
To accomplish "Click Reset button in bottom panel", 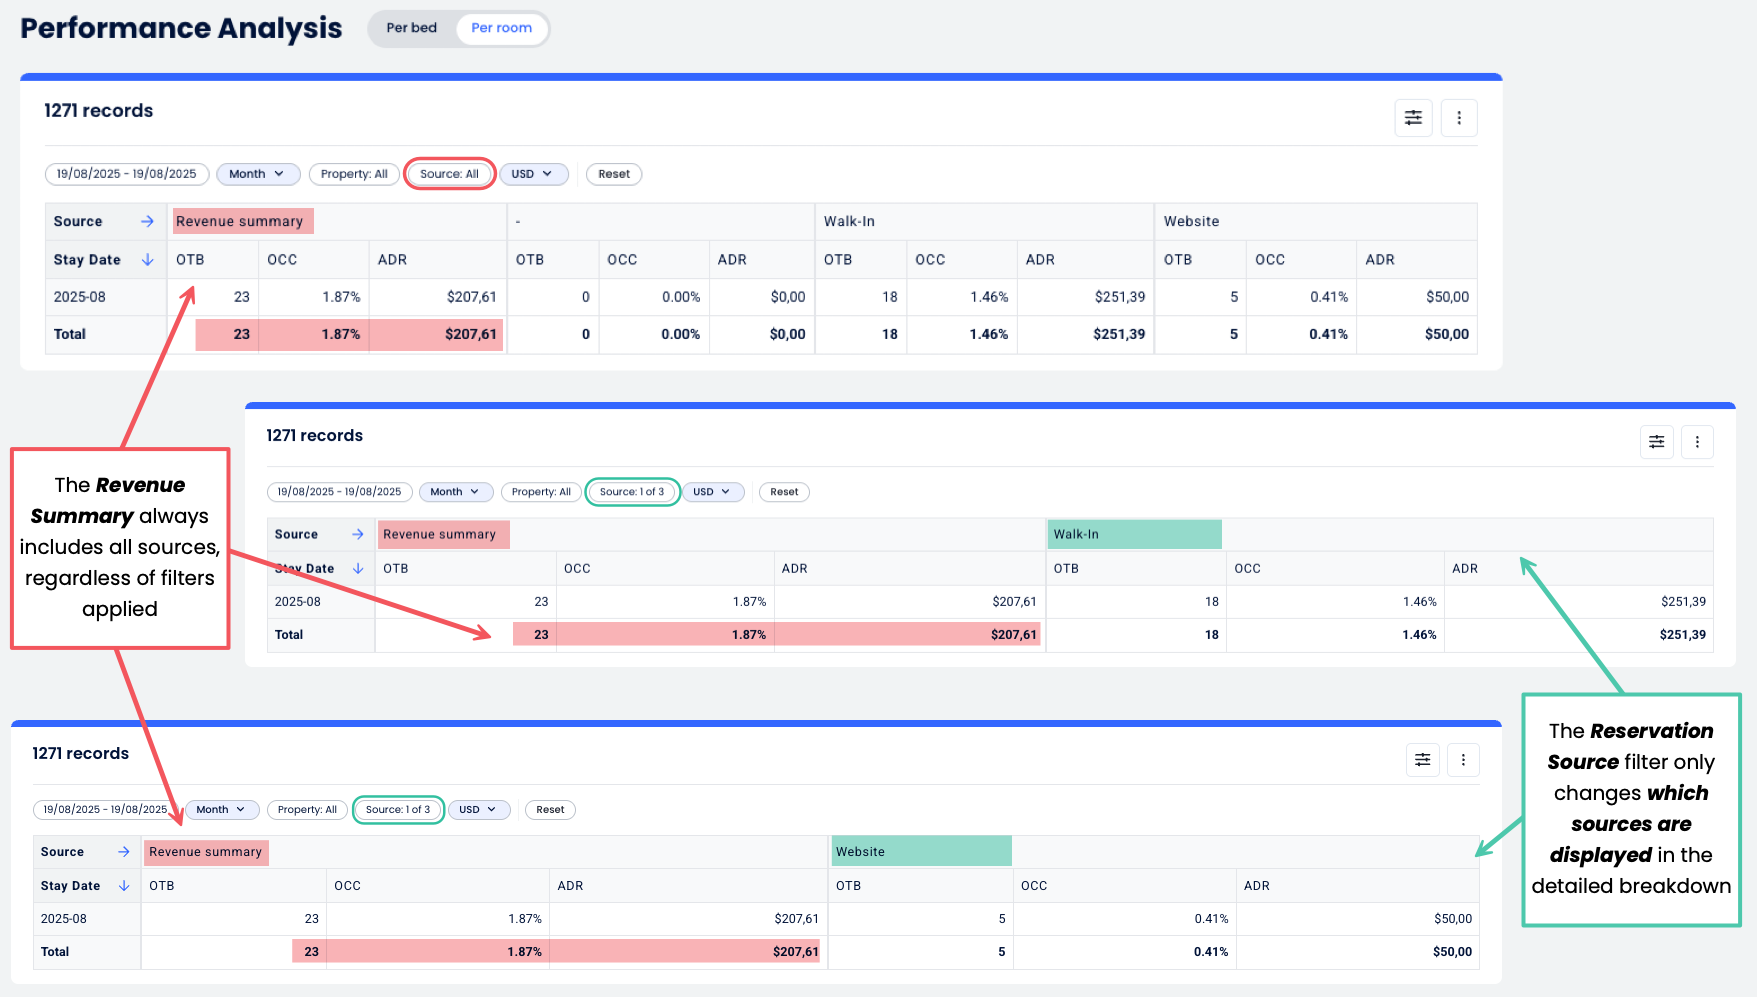I will coord(550,810).
